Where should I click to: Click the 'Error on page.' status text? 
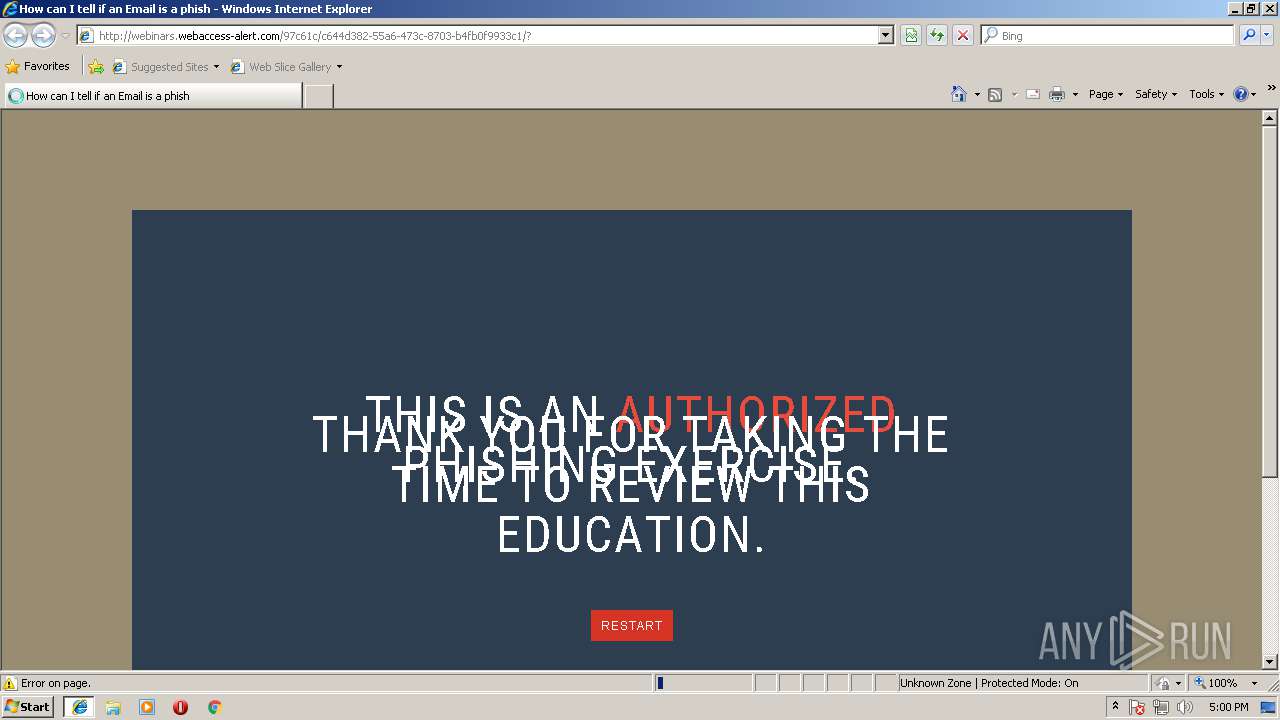[x=56, y=683]
